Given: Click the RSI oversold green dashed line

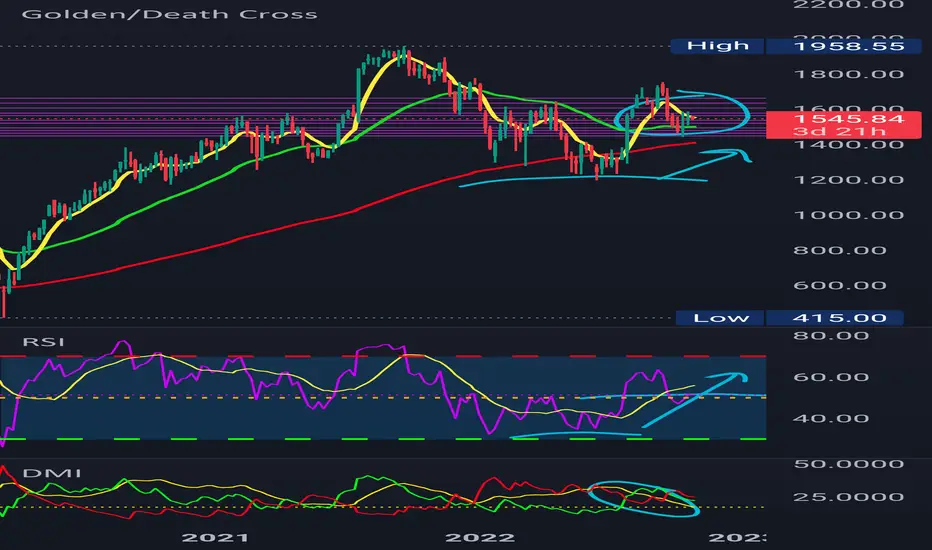Looking at the screenshot, I should pyautogui.click(x=383, y=439).
